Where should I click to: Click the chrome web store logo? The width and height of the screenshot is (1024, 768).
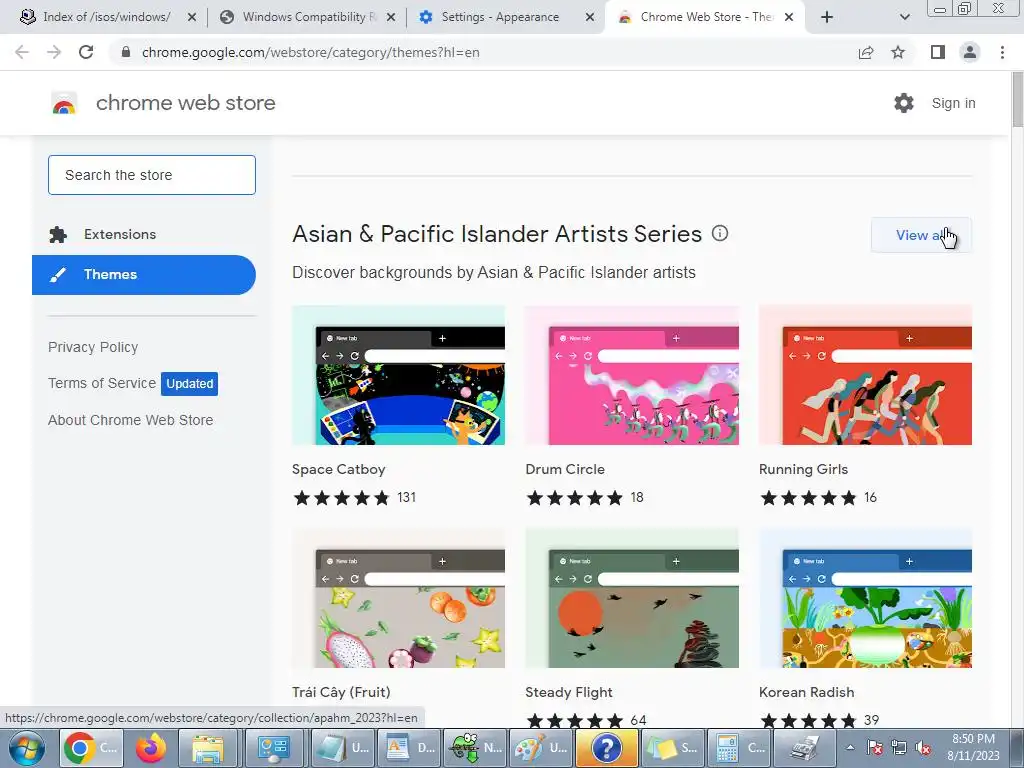pos(64,103)
